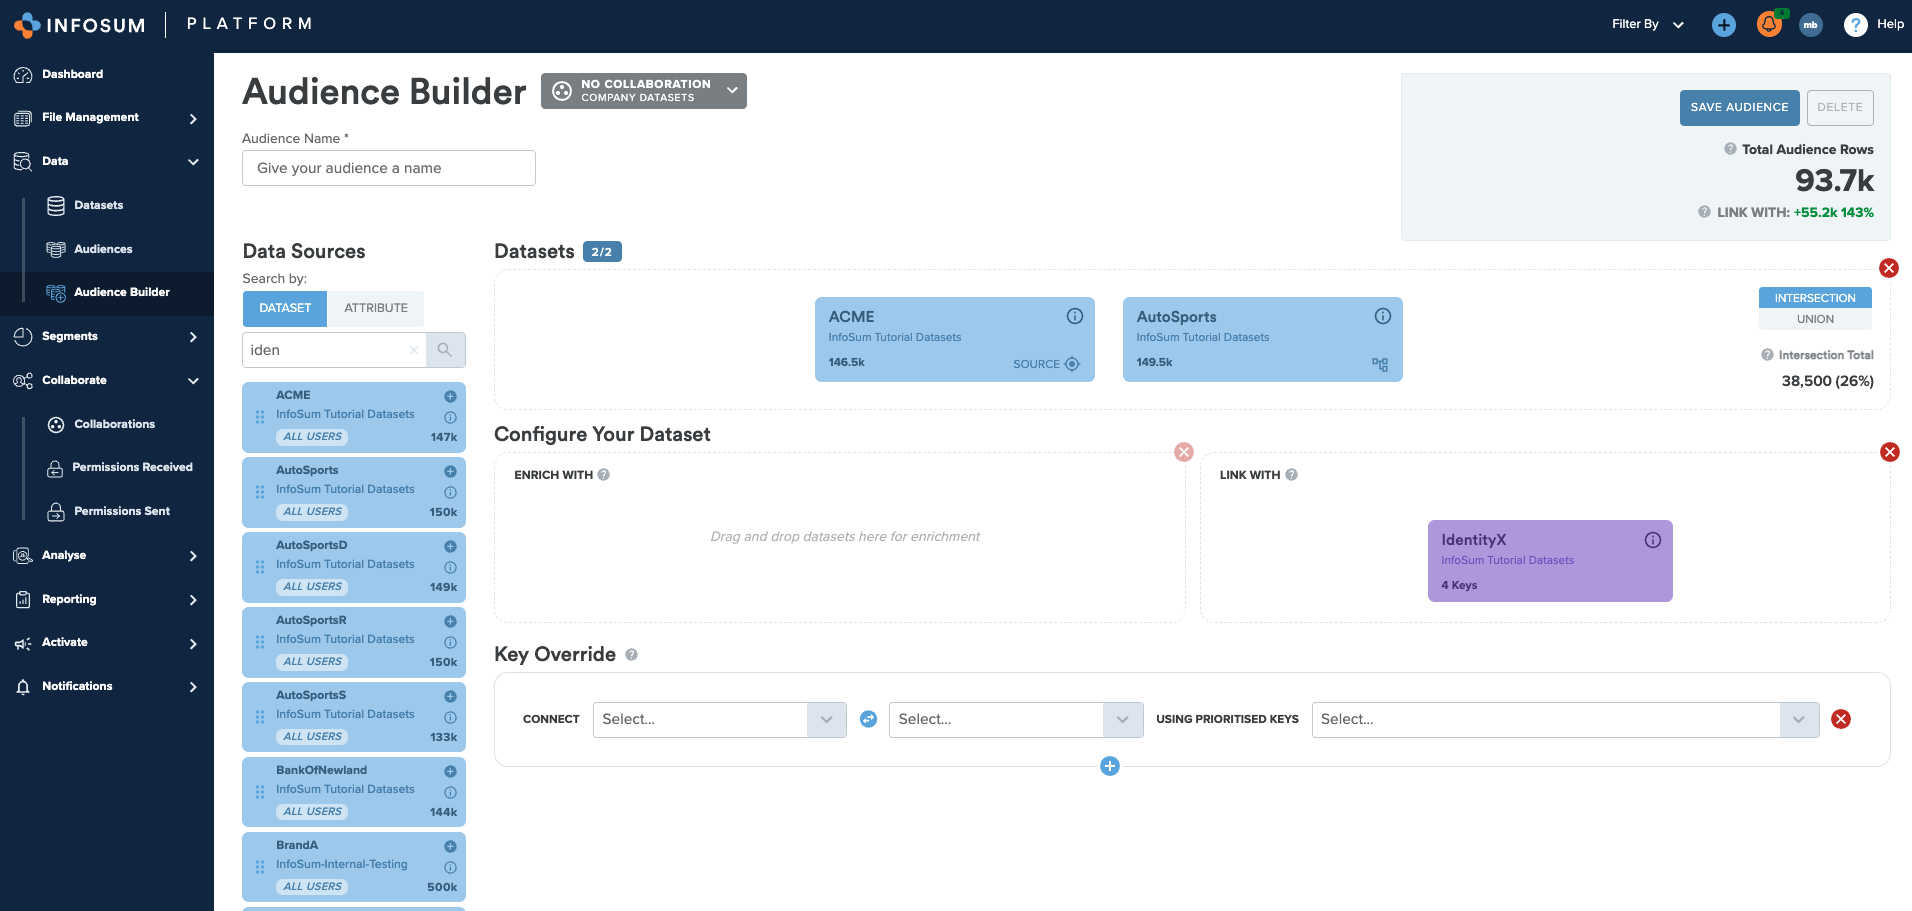
Task: Open Datasets in sidebar
Action: [x=98, y=205]
